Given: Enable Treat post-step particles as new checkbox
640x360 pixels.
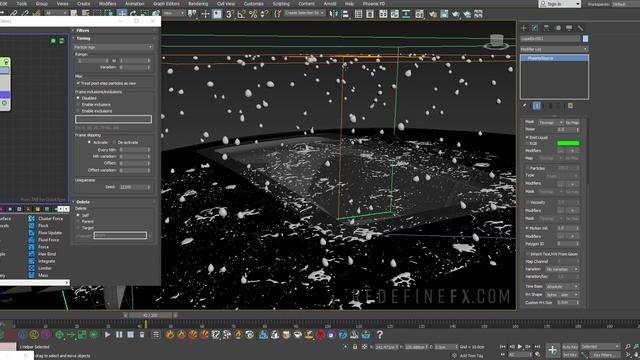Looking at the screenshot, I should 78,83.
